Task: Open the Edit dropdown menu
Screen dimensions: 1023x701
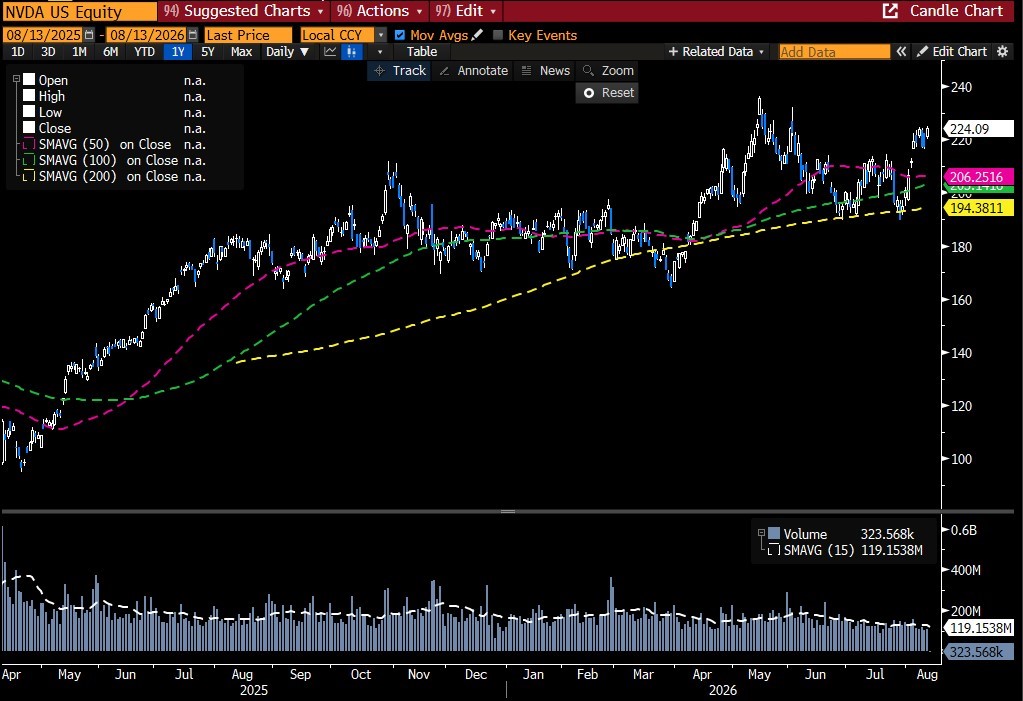Action: [x=465, y=10]
